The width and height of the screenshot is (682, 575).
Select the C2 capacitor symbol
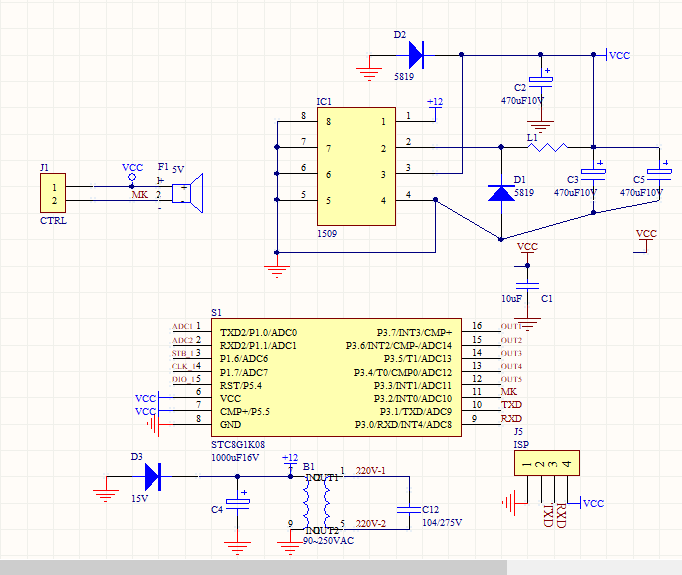point(541,81)
